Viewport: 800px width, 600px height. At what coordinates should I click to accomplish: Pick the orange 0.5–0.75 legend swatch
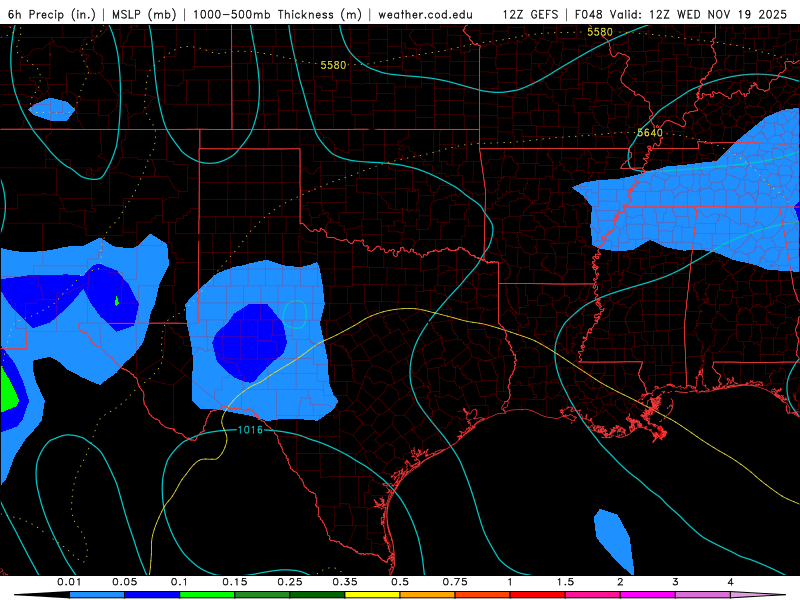tap(428, 595)
